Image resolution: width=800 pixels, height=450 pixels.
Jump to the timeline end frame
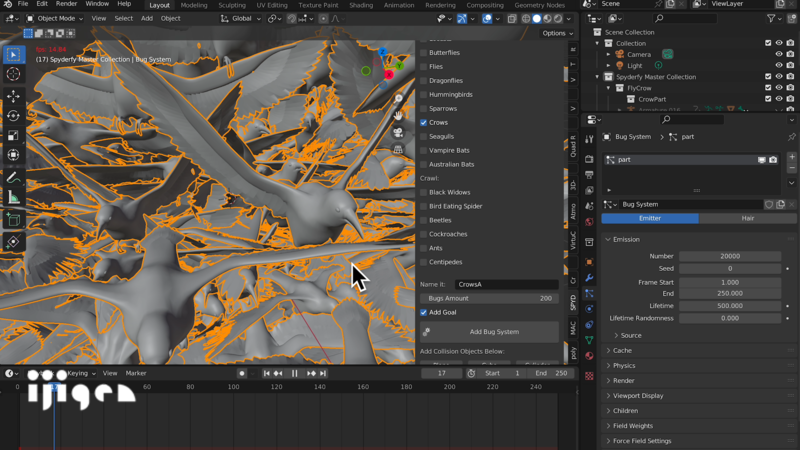[323, 373]
